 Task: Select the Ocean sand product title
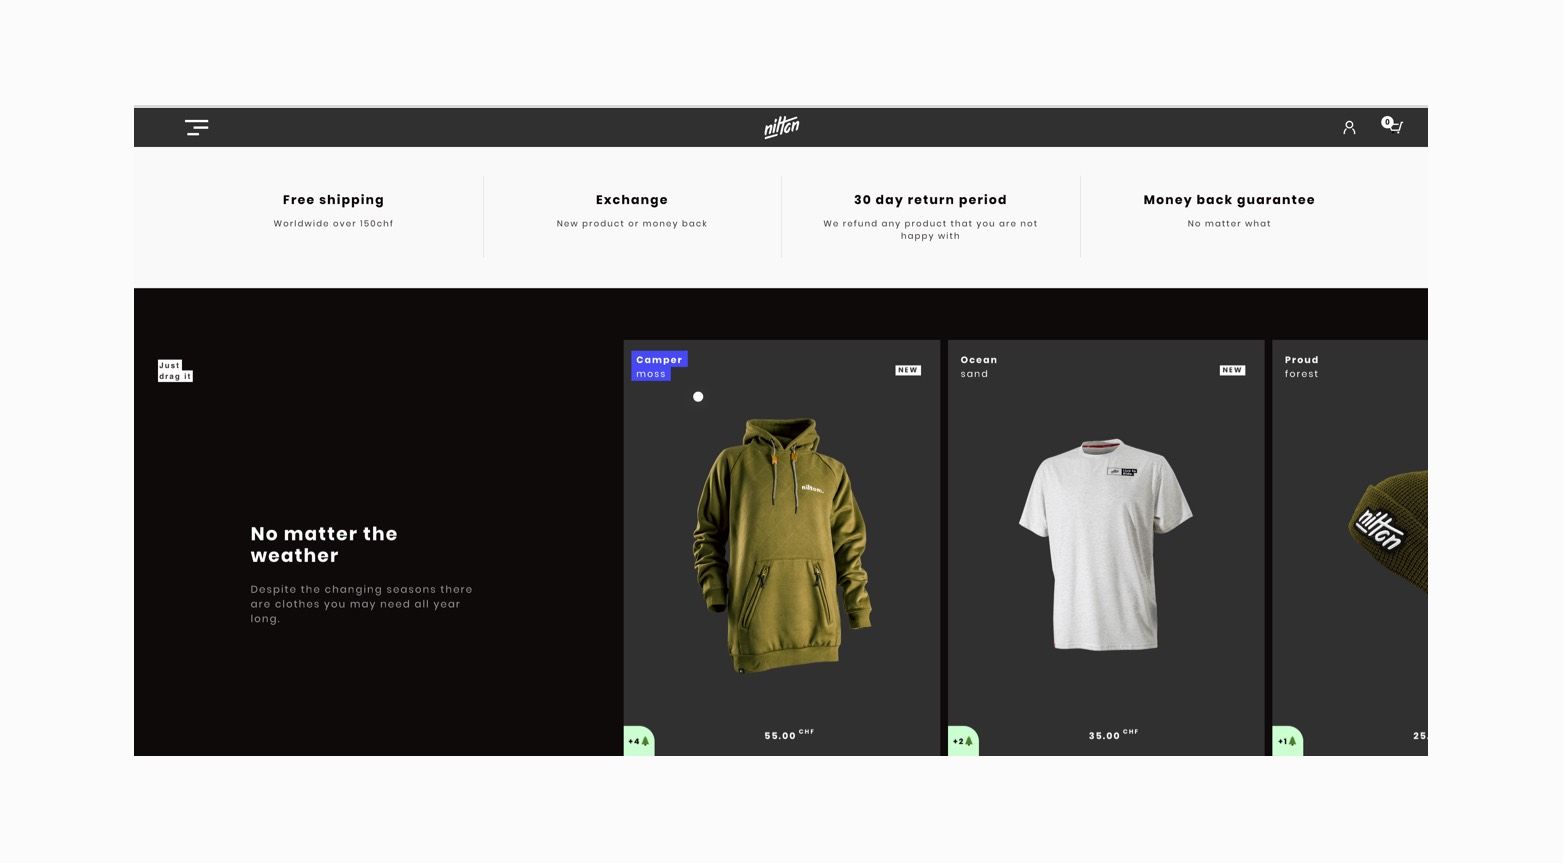point(978,366)
